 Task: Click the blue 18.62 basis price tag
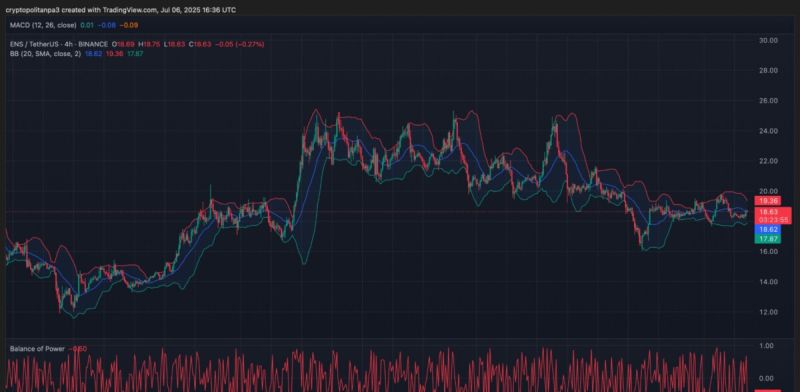tap(767, 230)
